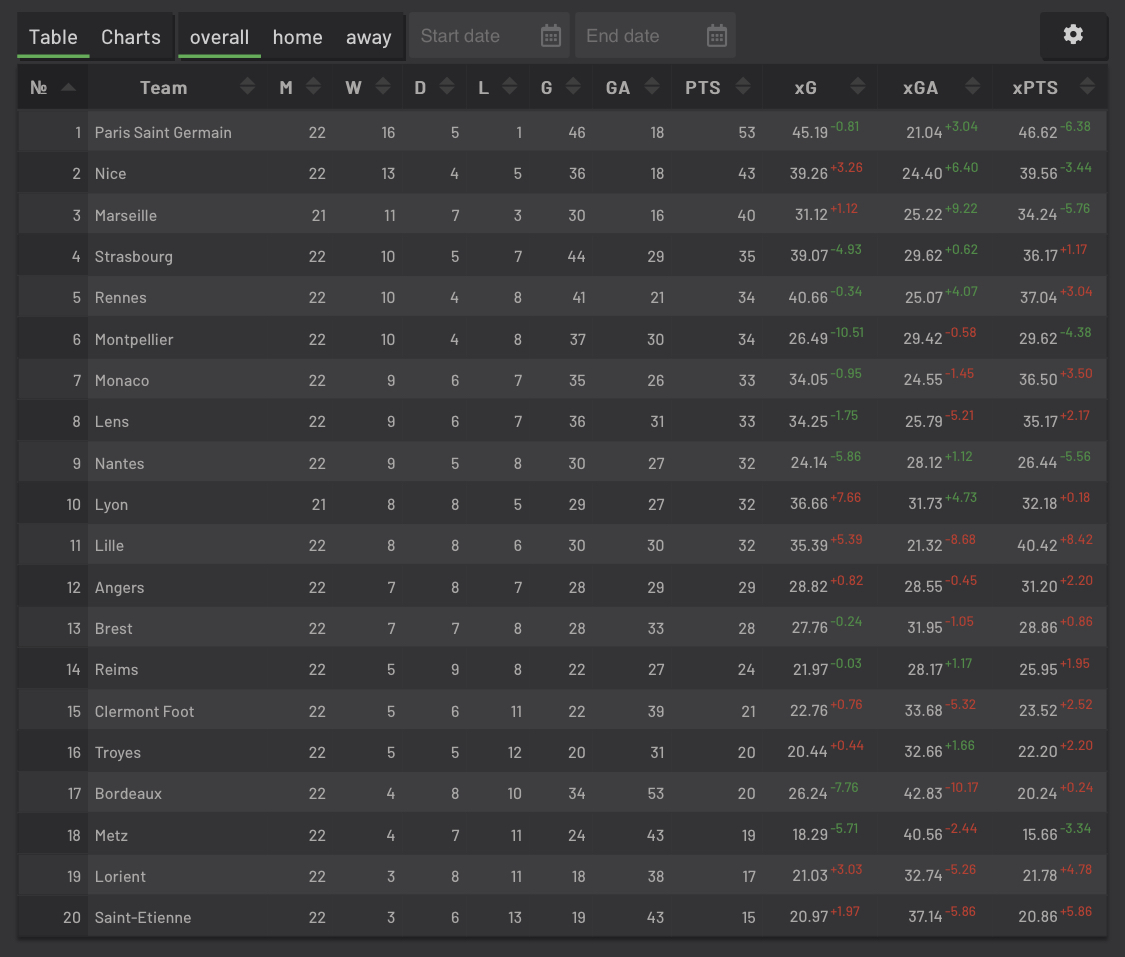The width and height of the screenshot is (1125, 957).
Task: Switch filter to away matches
Action: (368, 37)
